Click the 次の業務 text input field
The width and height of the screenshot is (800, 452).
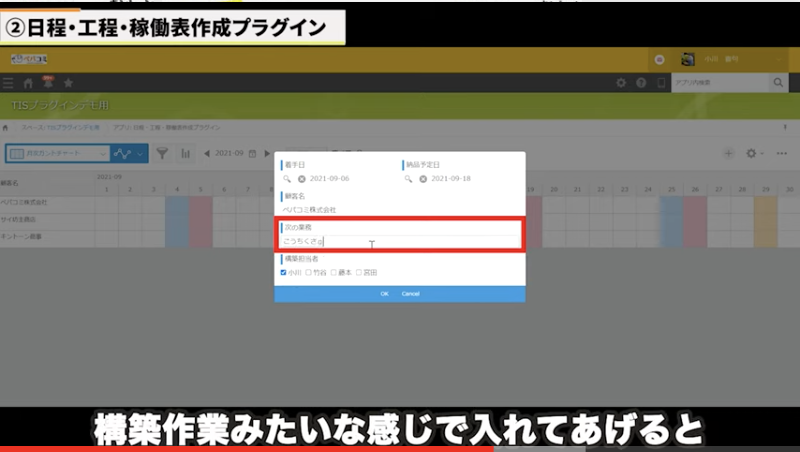click(x=400, y=241)
